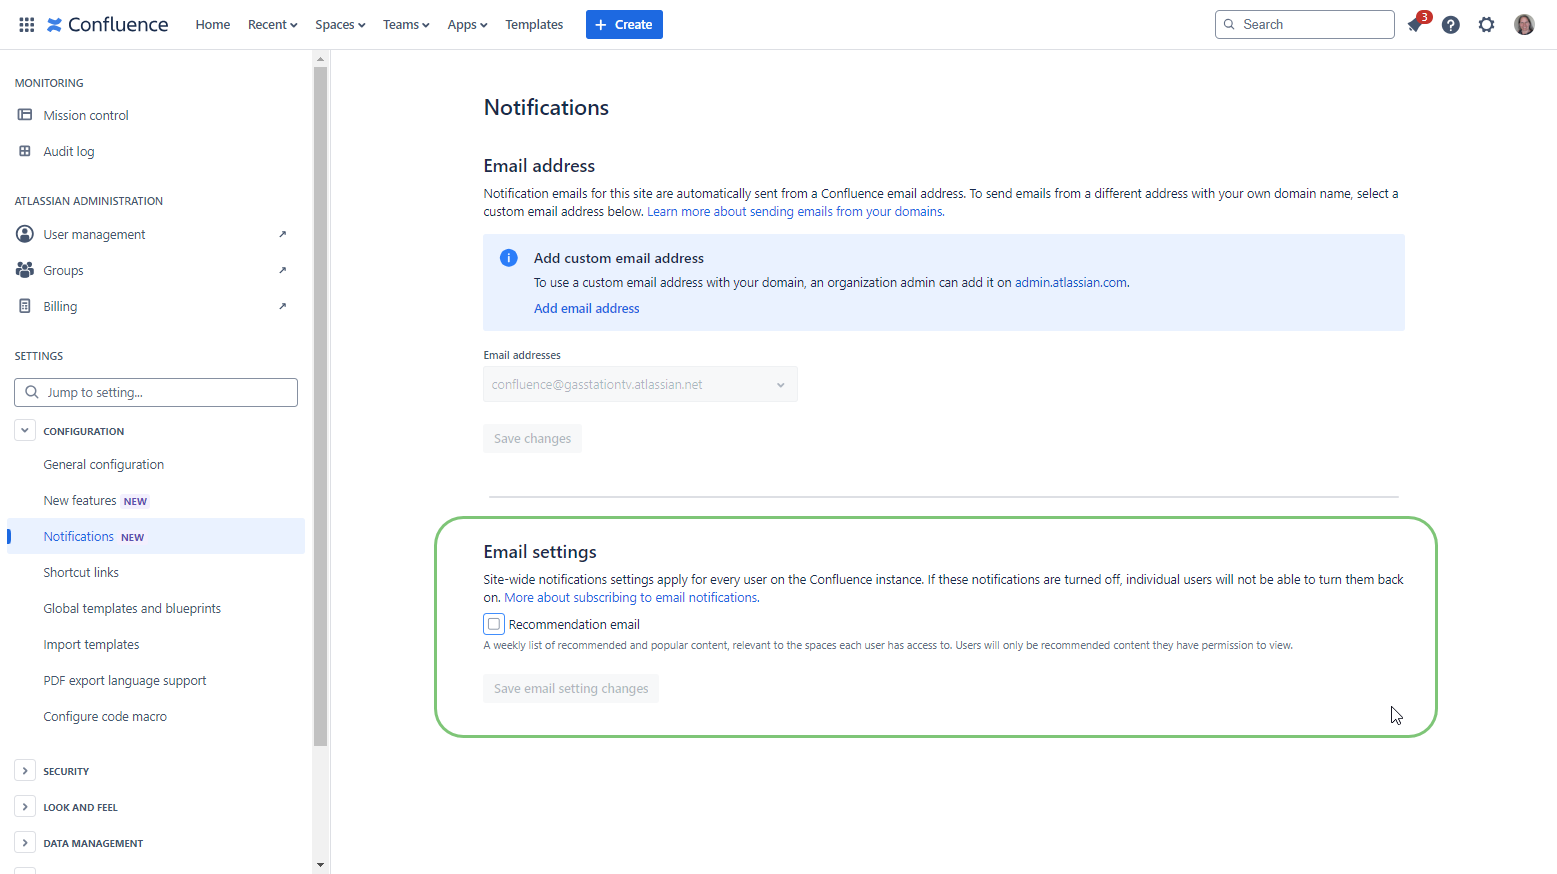Open User management in the sidebar
The width and height of the screenshot is (1557, 874).
[25, 233]
